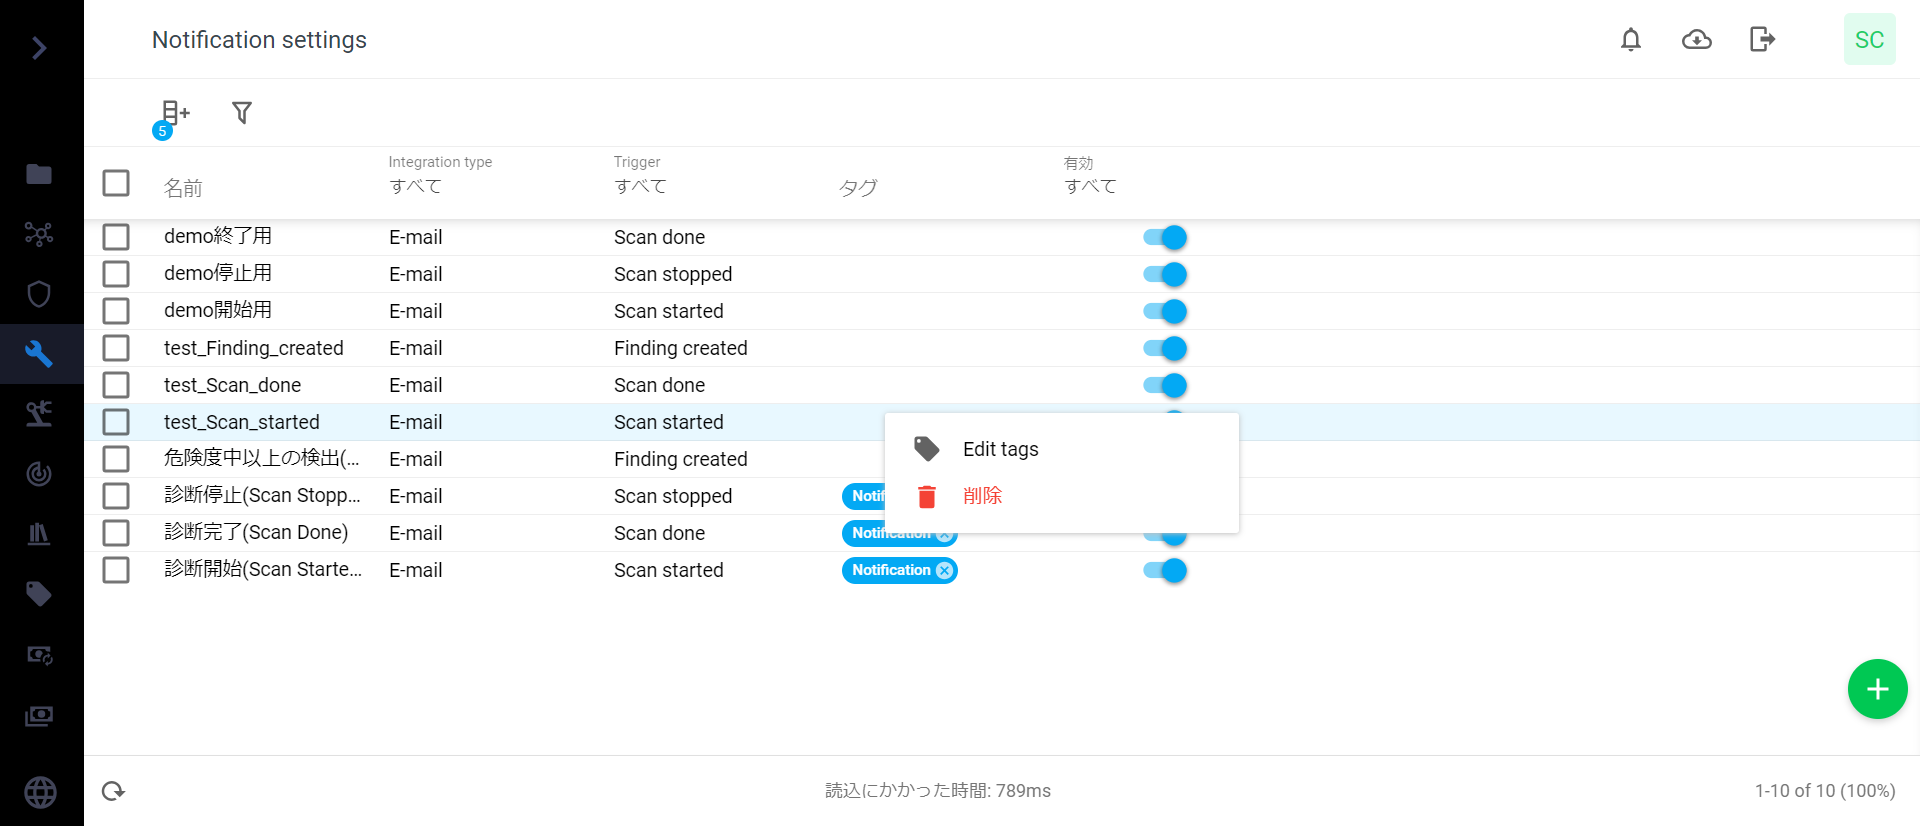1920x826 pixels.
Task: Expand the sidebar with chevron arrow
Action: click(x=39, y=48)
